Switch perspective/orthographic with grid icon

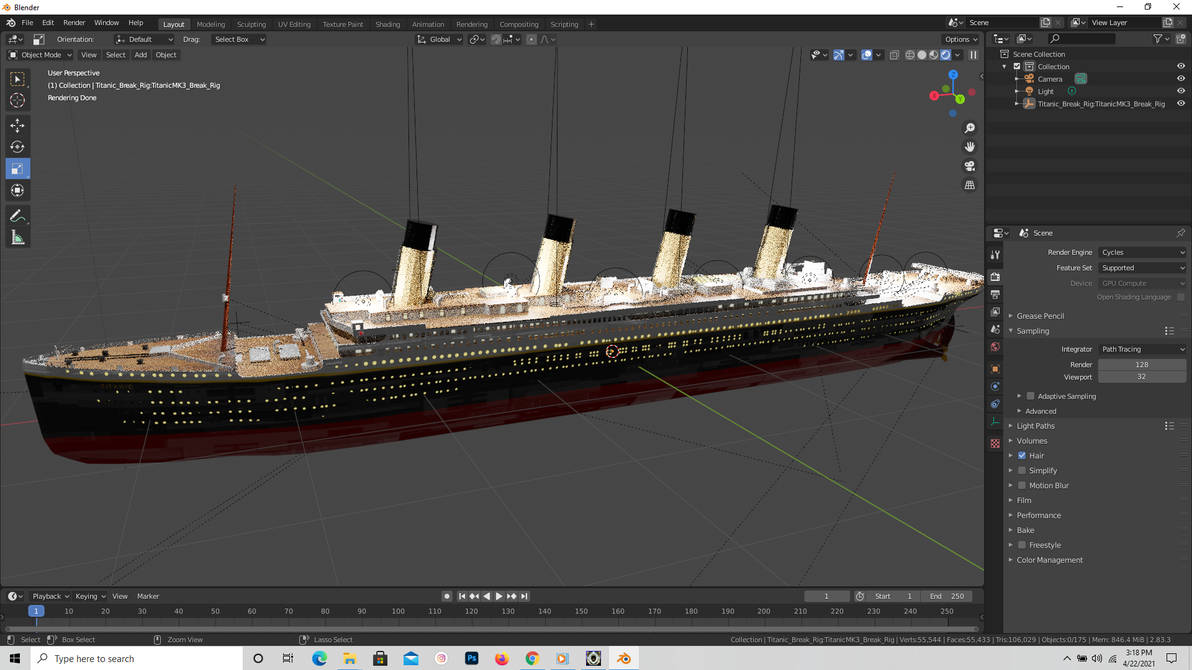tap(969, 185)
